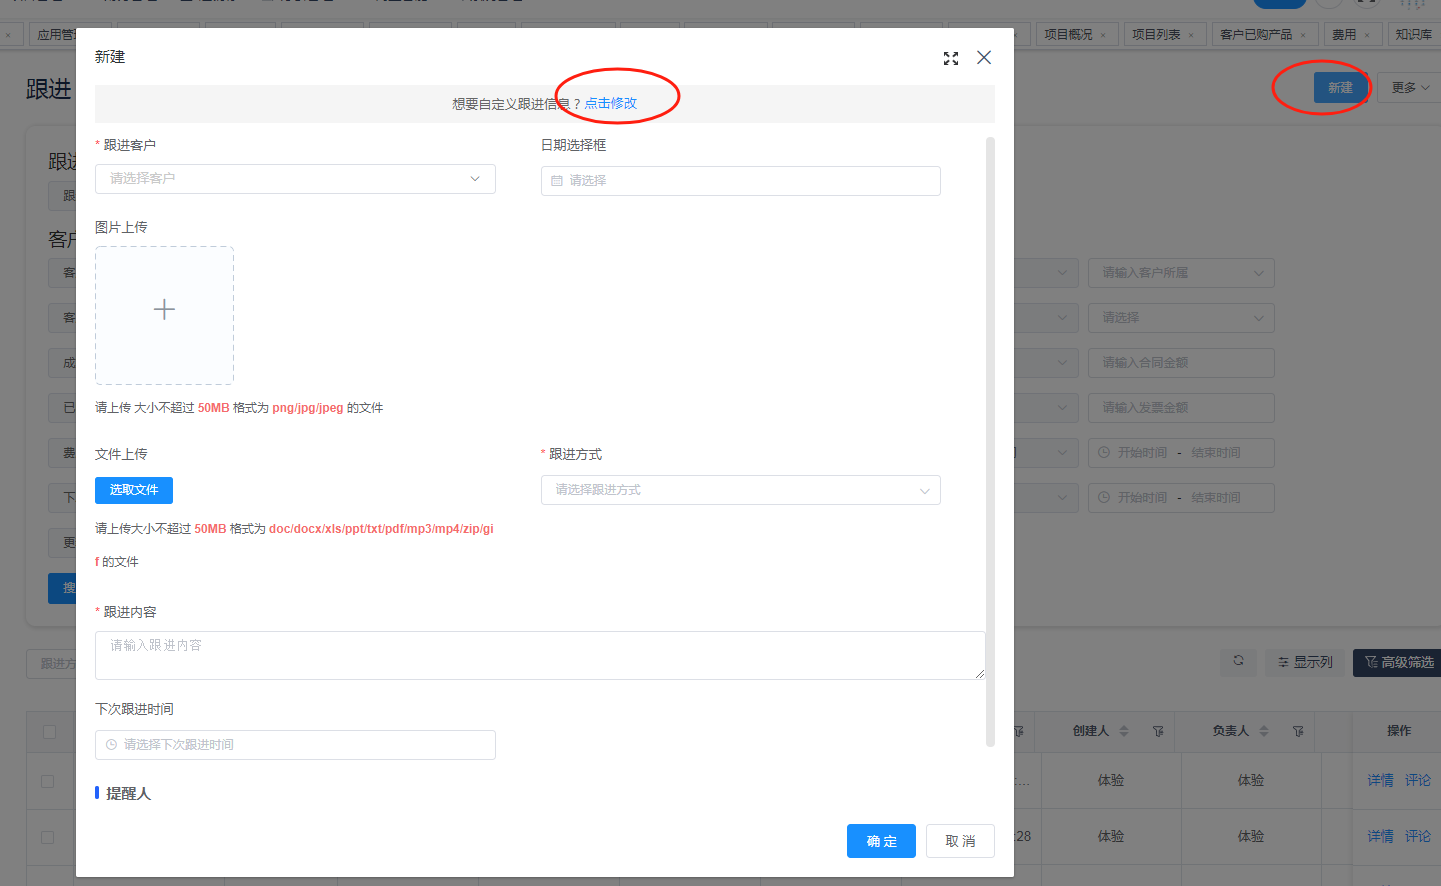The width and height of the screenshot is (1441, 886).
Task: Expand the 跟进方式 dropdown
Action: coord(740,490)
